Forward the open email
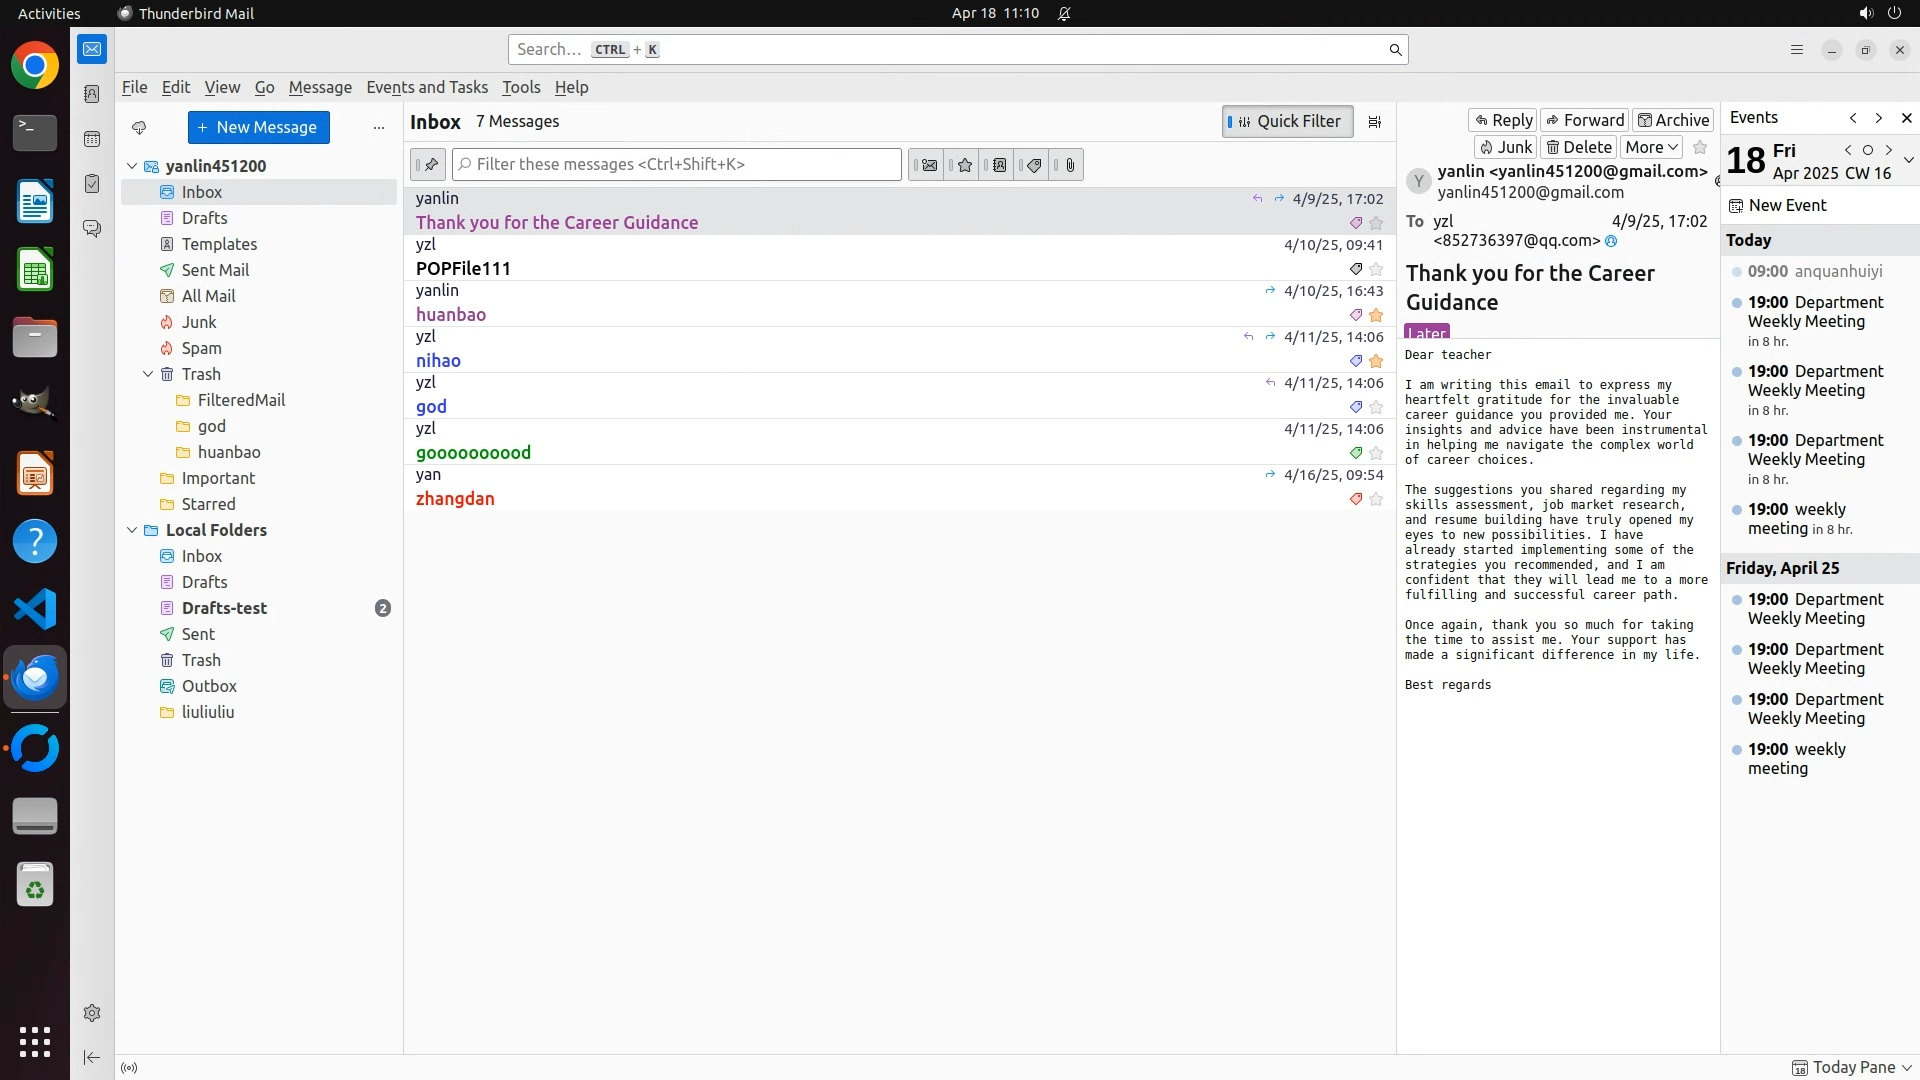The image size is (1920, 1080). click(x=1585, y=120)
